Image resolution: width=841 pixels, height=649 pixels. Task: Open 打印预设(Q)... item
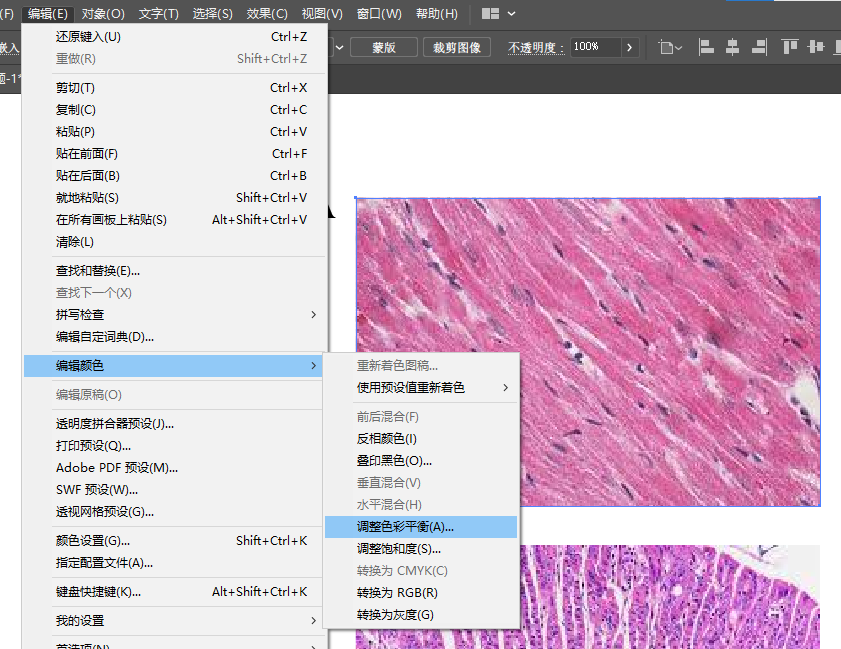tap(174, 446)
